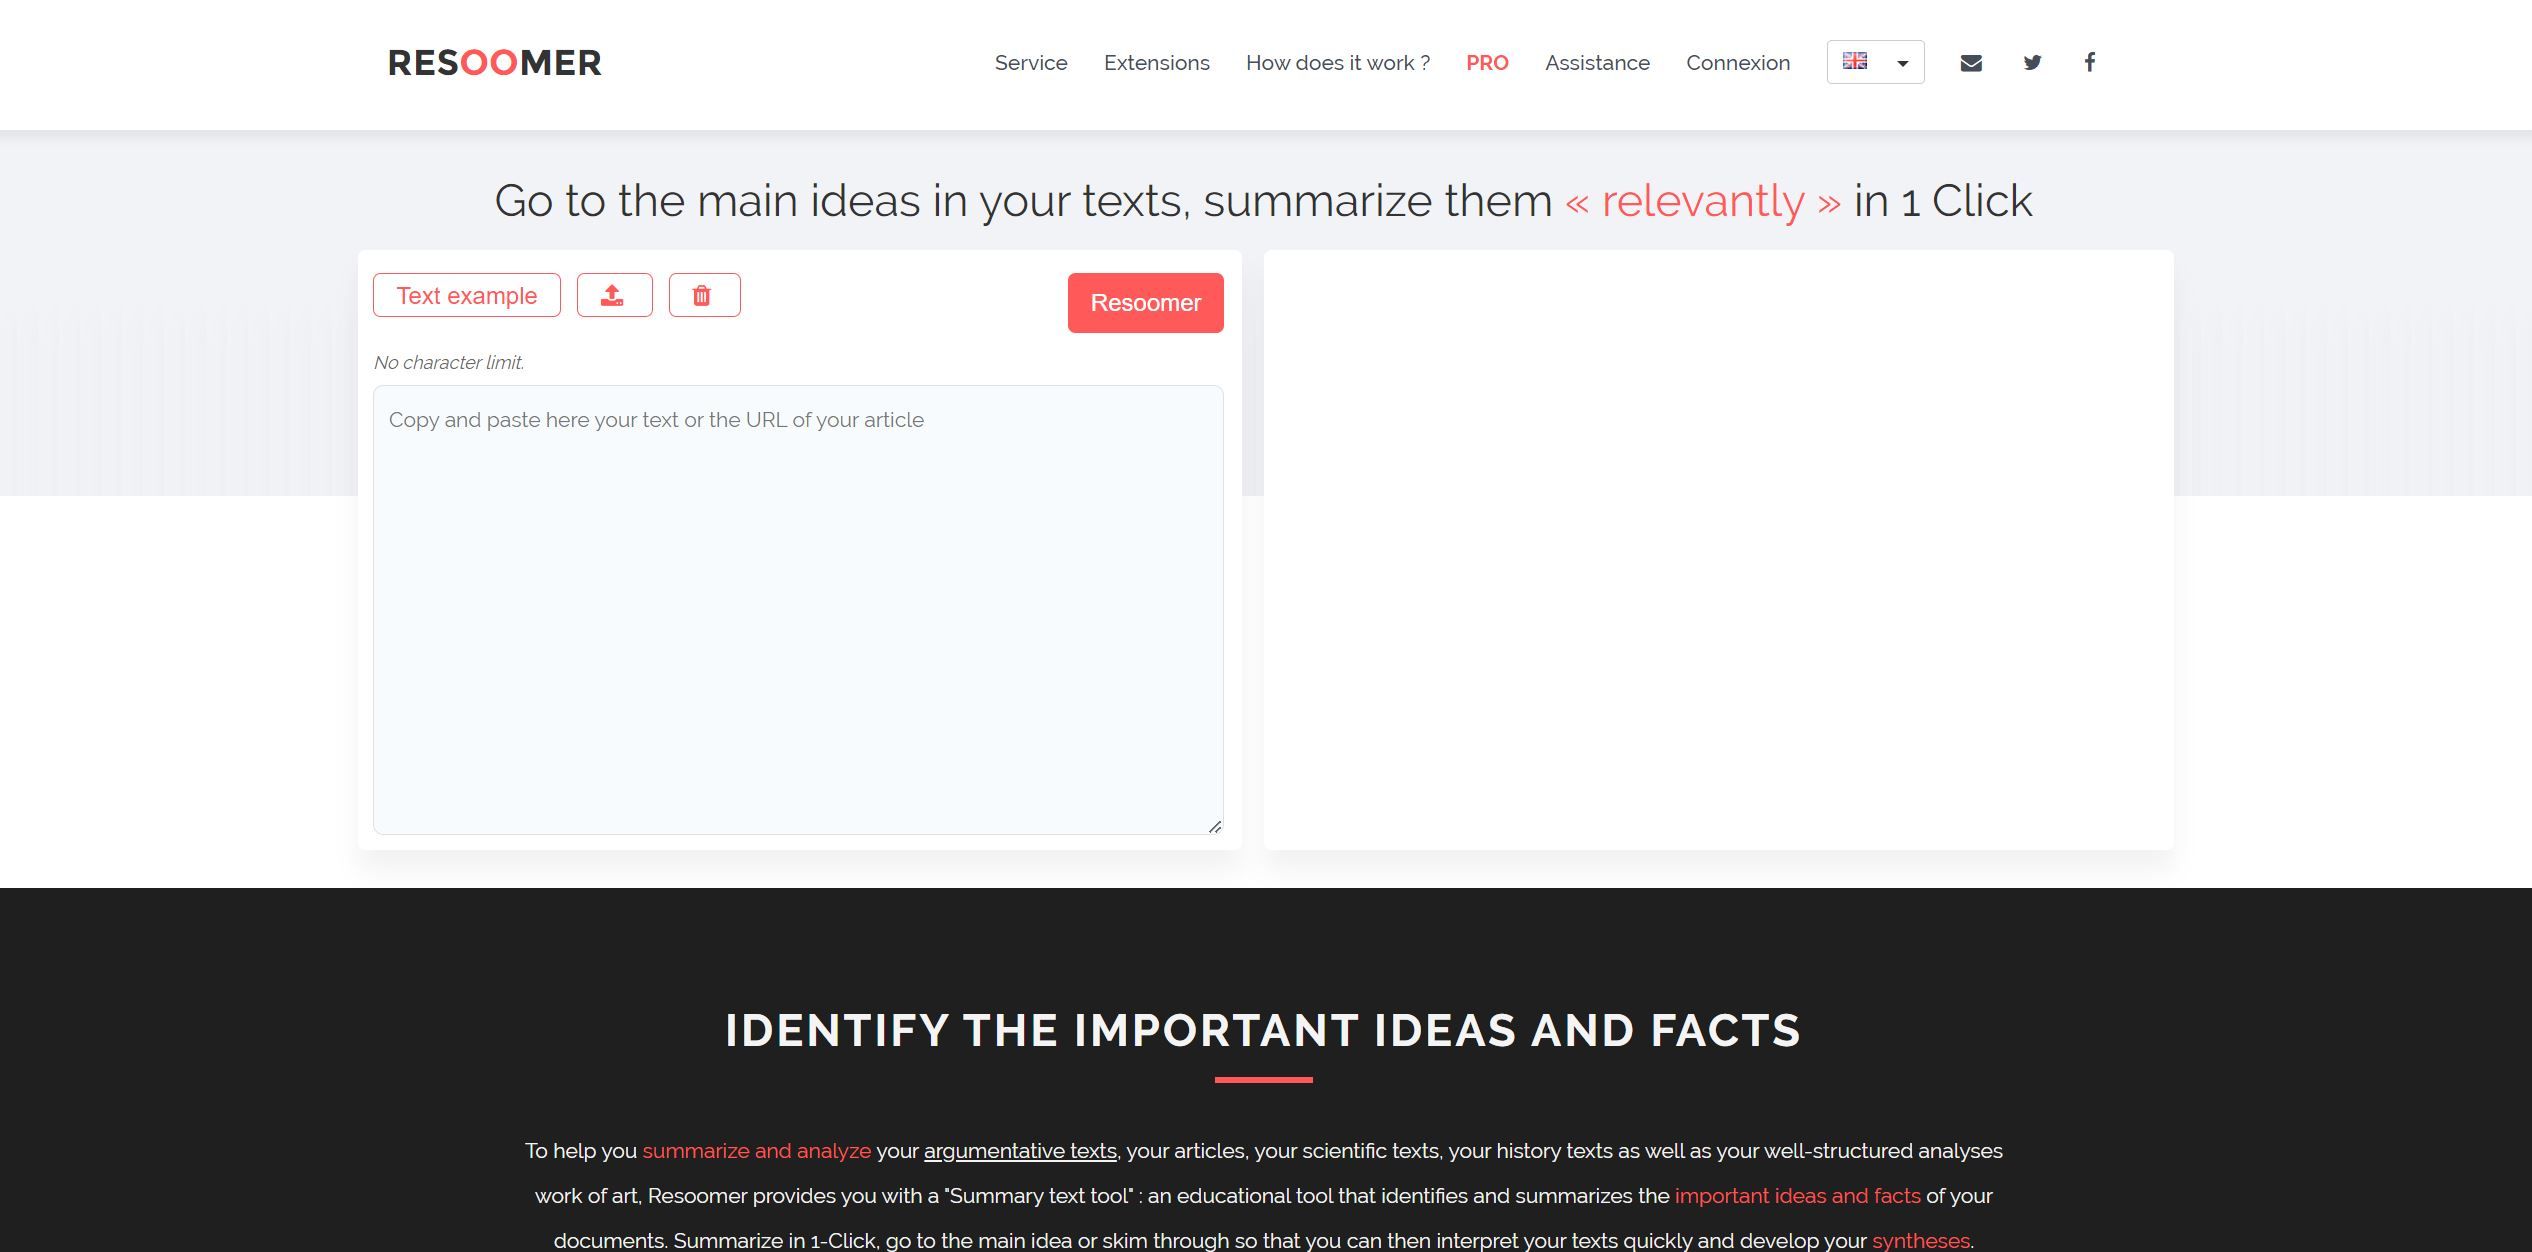The width and height of the screenshot is (2532, 1252).
Task: Open the How does it work dropdown
Action: (x=1339, y=61)
